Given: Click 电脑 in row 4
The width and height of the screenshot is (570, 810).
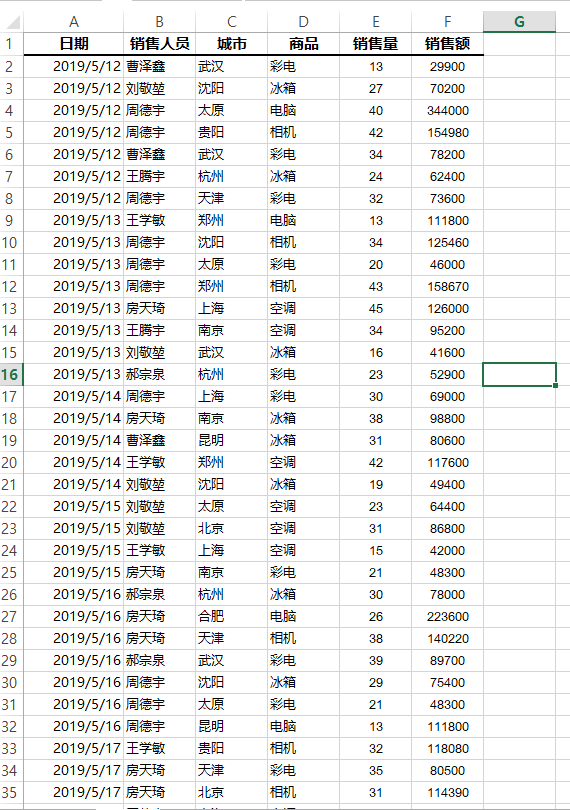Looking at the screenshot, I should point(303,111).
